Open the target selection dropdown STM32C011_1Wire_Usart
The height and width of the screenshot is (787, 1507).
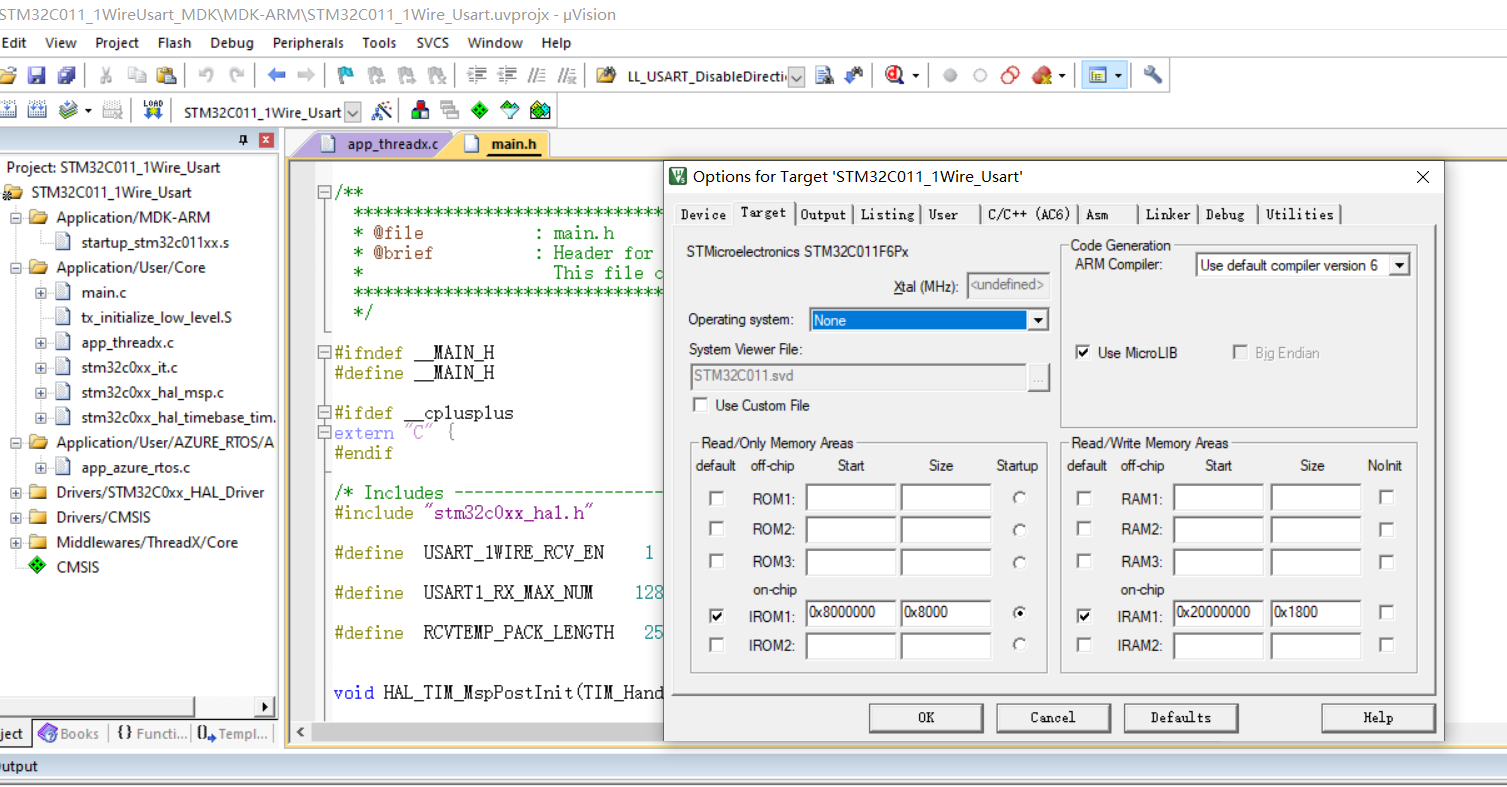click(x=352, y=112)
